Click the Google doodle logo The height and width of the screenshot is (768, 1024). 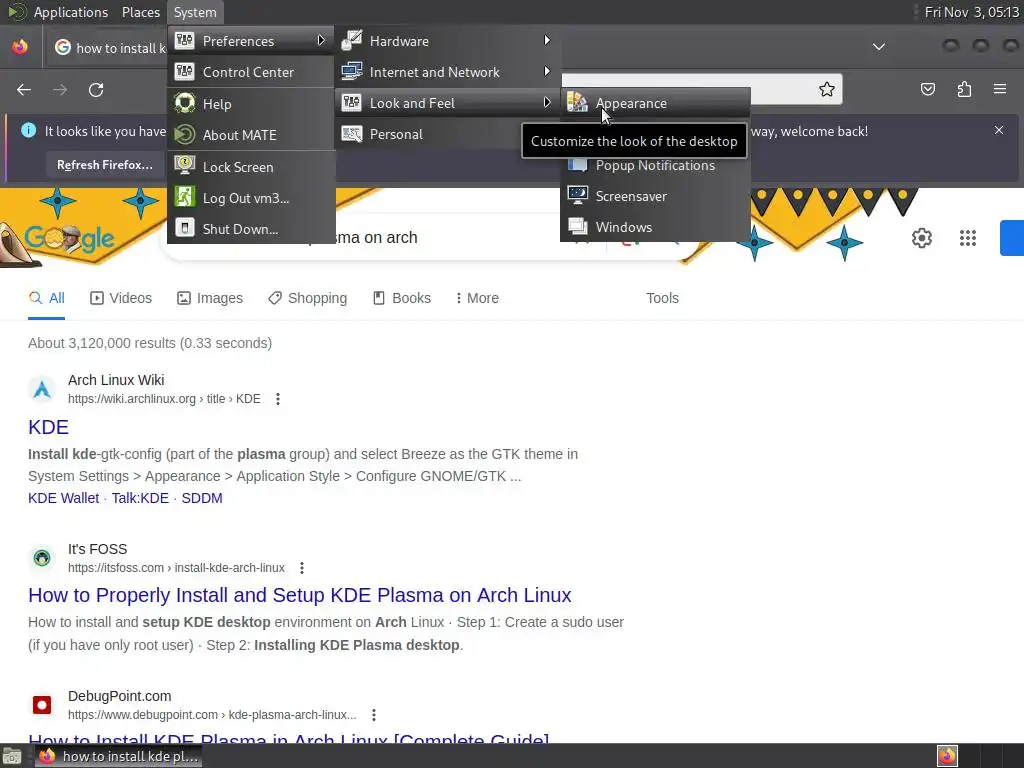70,239
